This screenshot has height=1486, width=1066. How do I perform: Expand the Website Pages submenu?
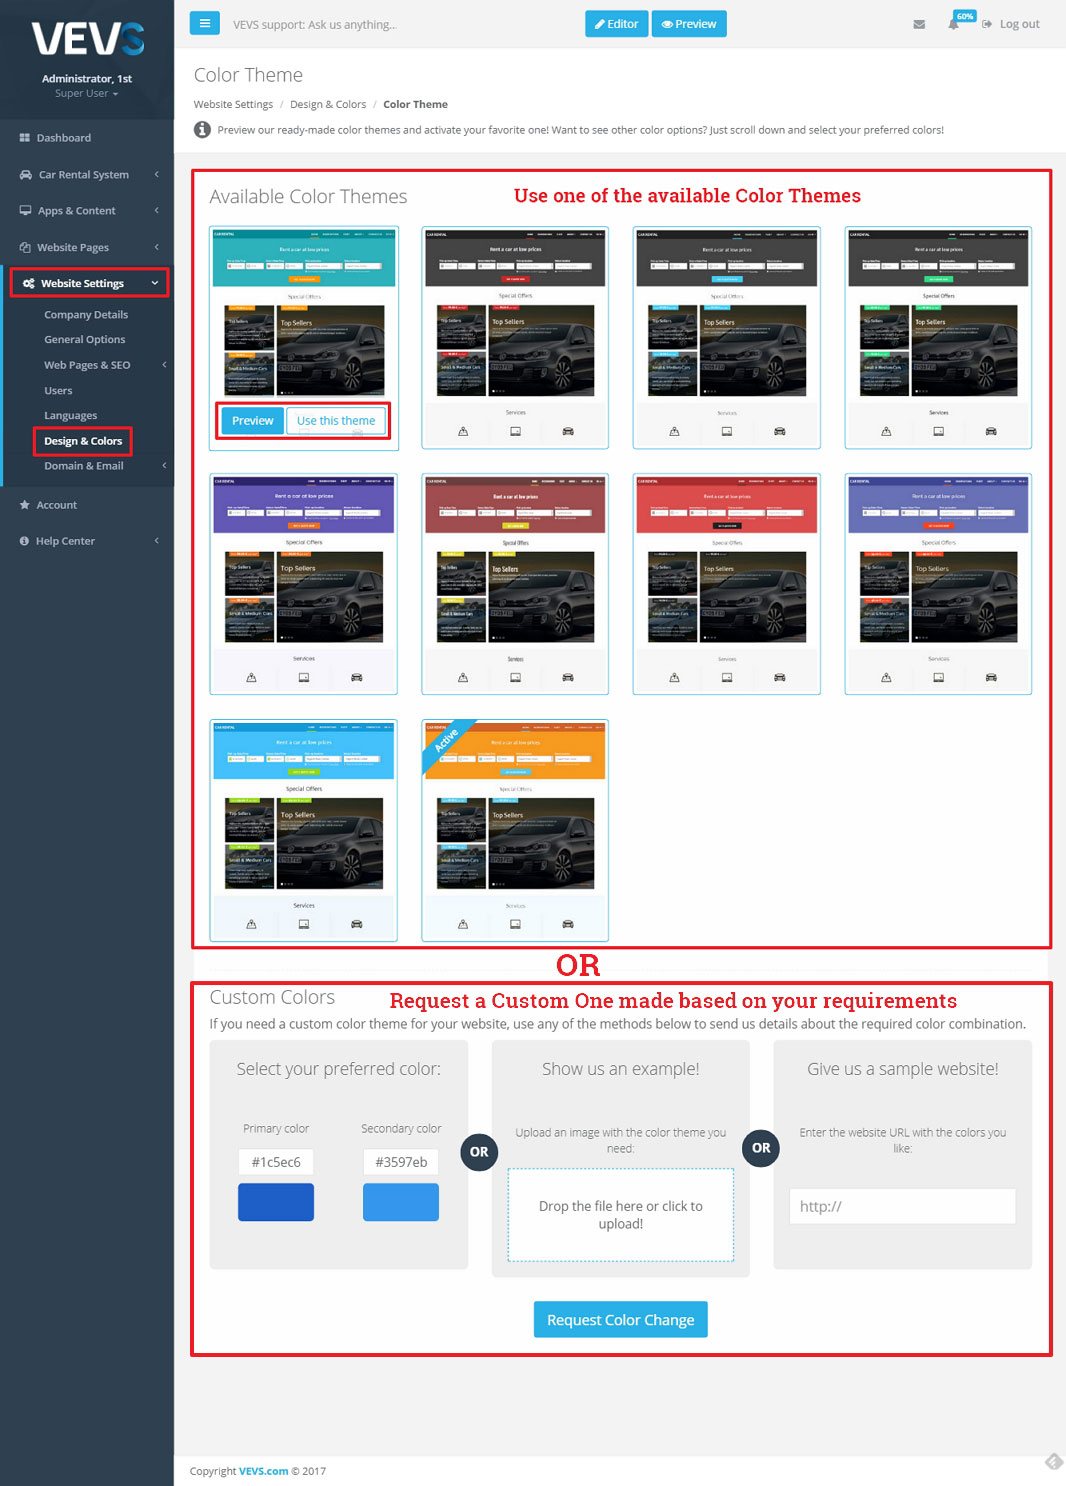click(x=157, y=247)
